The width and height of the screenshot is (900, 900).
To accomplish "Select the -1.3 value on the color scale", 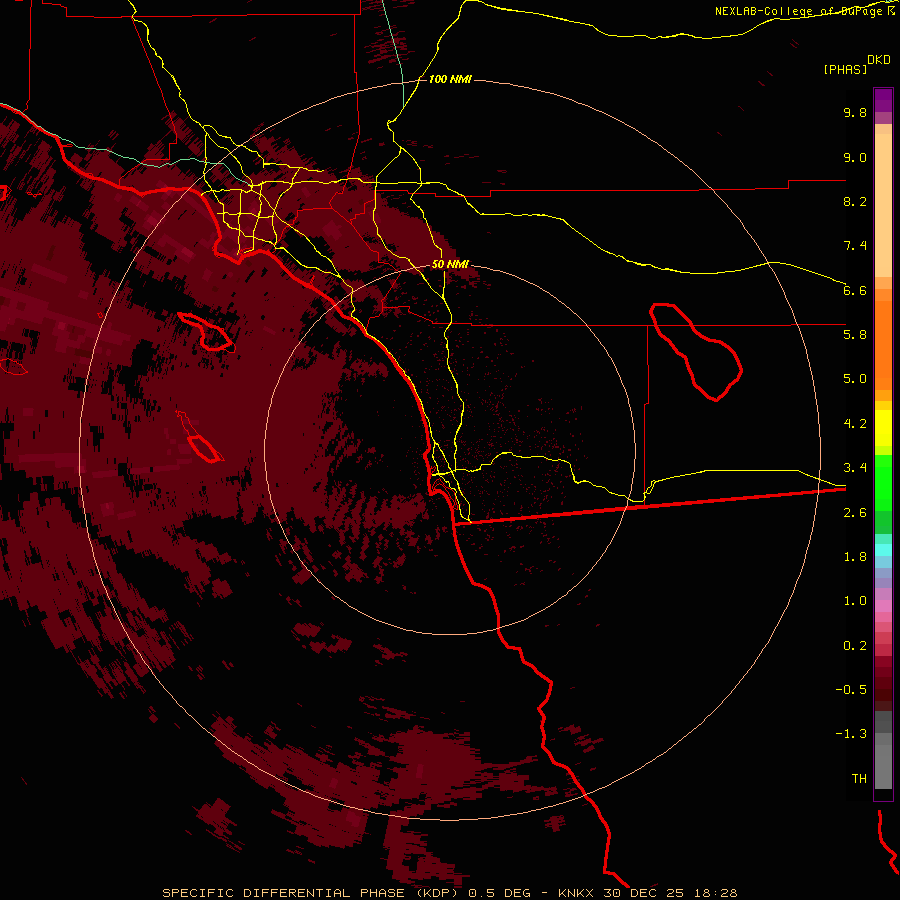I will 851,734.
